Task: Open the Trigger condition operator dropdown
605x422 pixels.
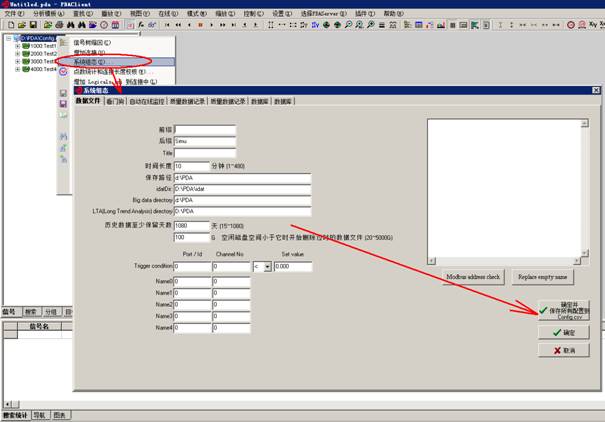Action: 267,266
